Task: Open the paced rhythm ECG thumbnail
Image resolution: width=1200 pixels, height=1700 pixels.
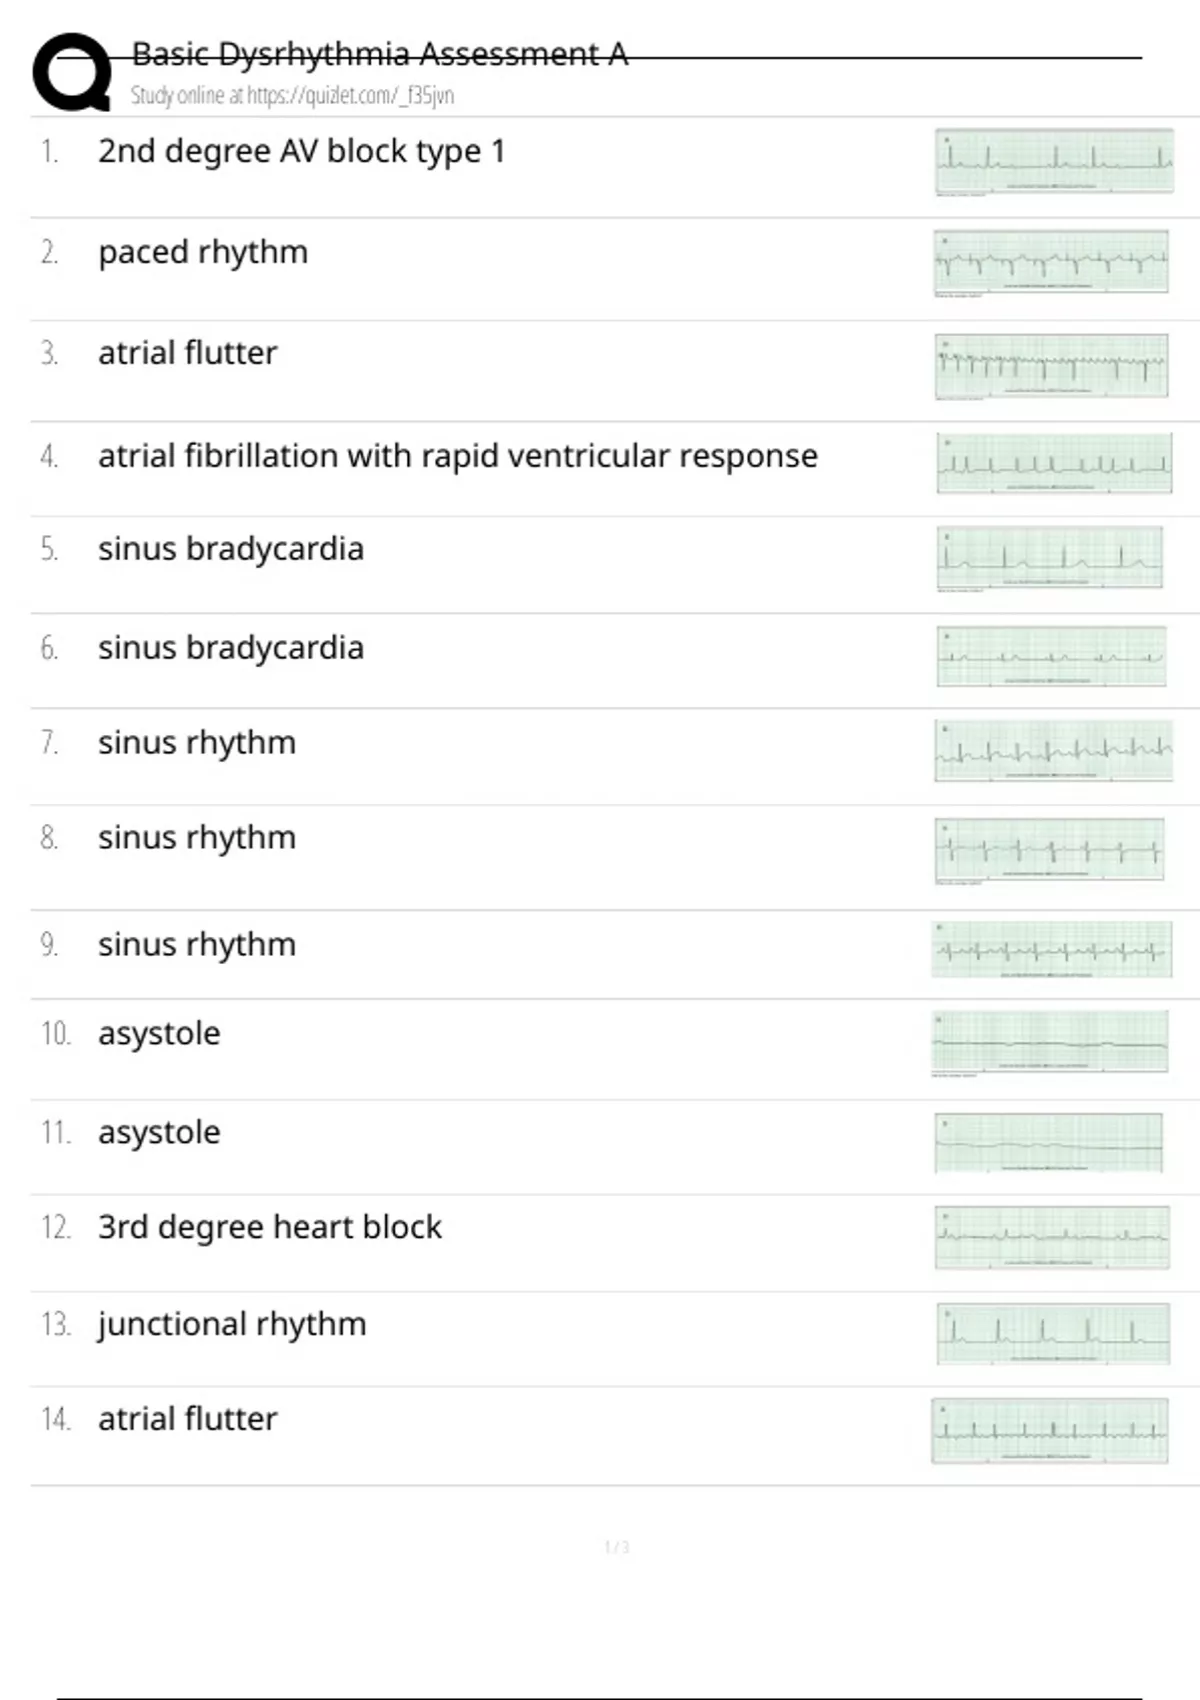Action: click(1051, 263)
